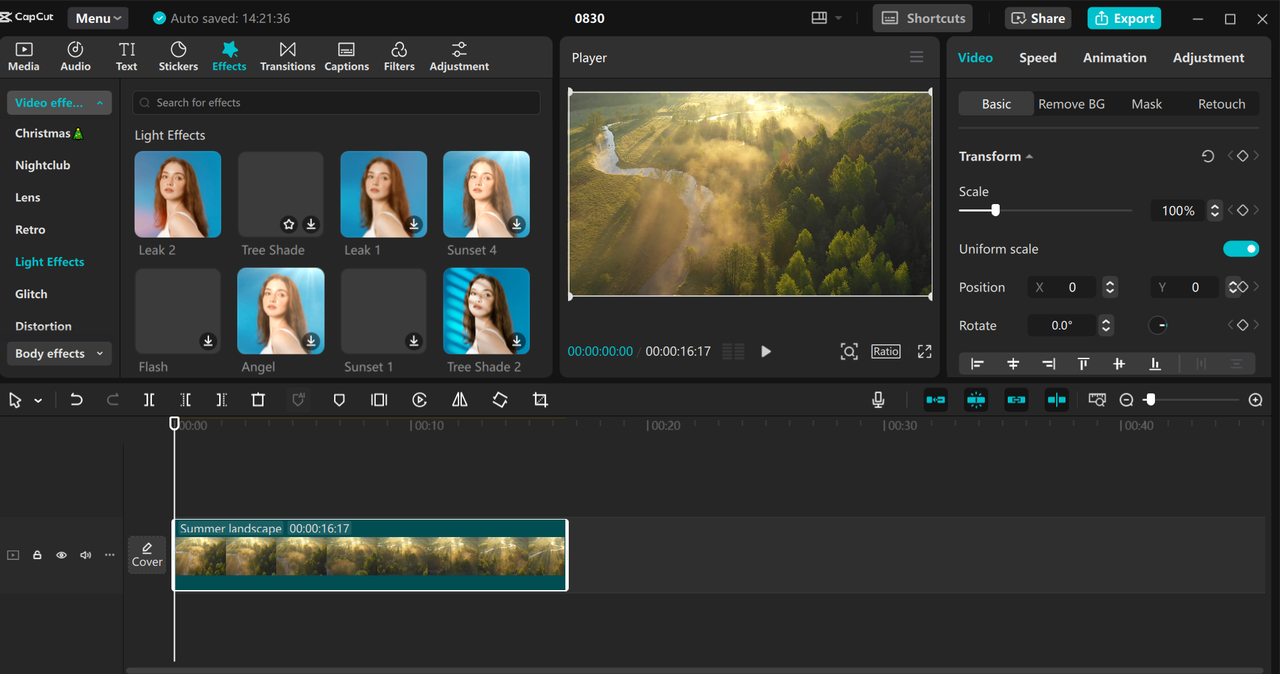The height and width of the screenshot is (674, 1280).
Task: Expand the Body effects category
Action: point(59,353)
